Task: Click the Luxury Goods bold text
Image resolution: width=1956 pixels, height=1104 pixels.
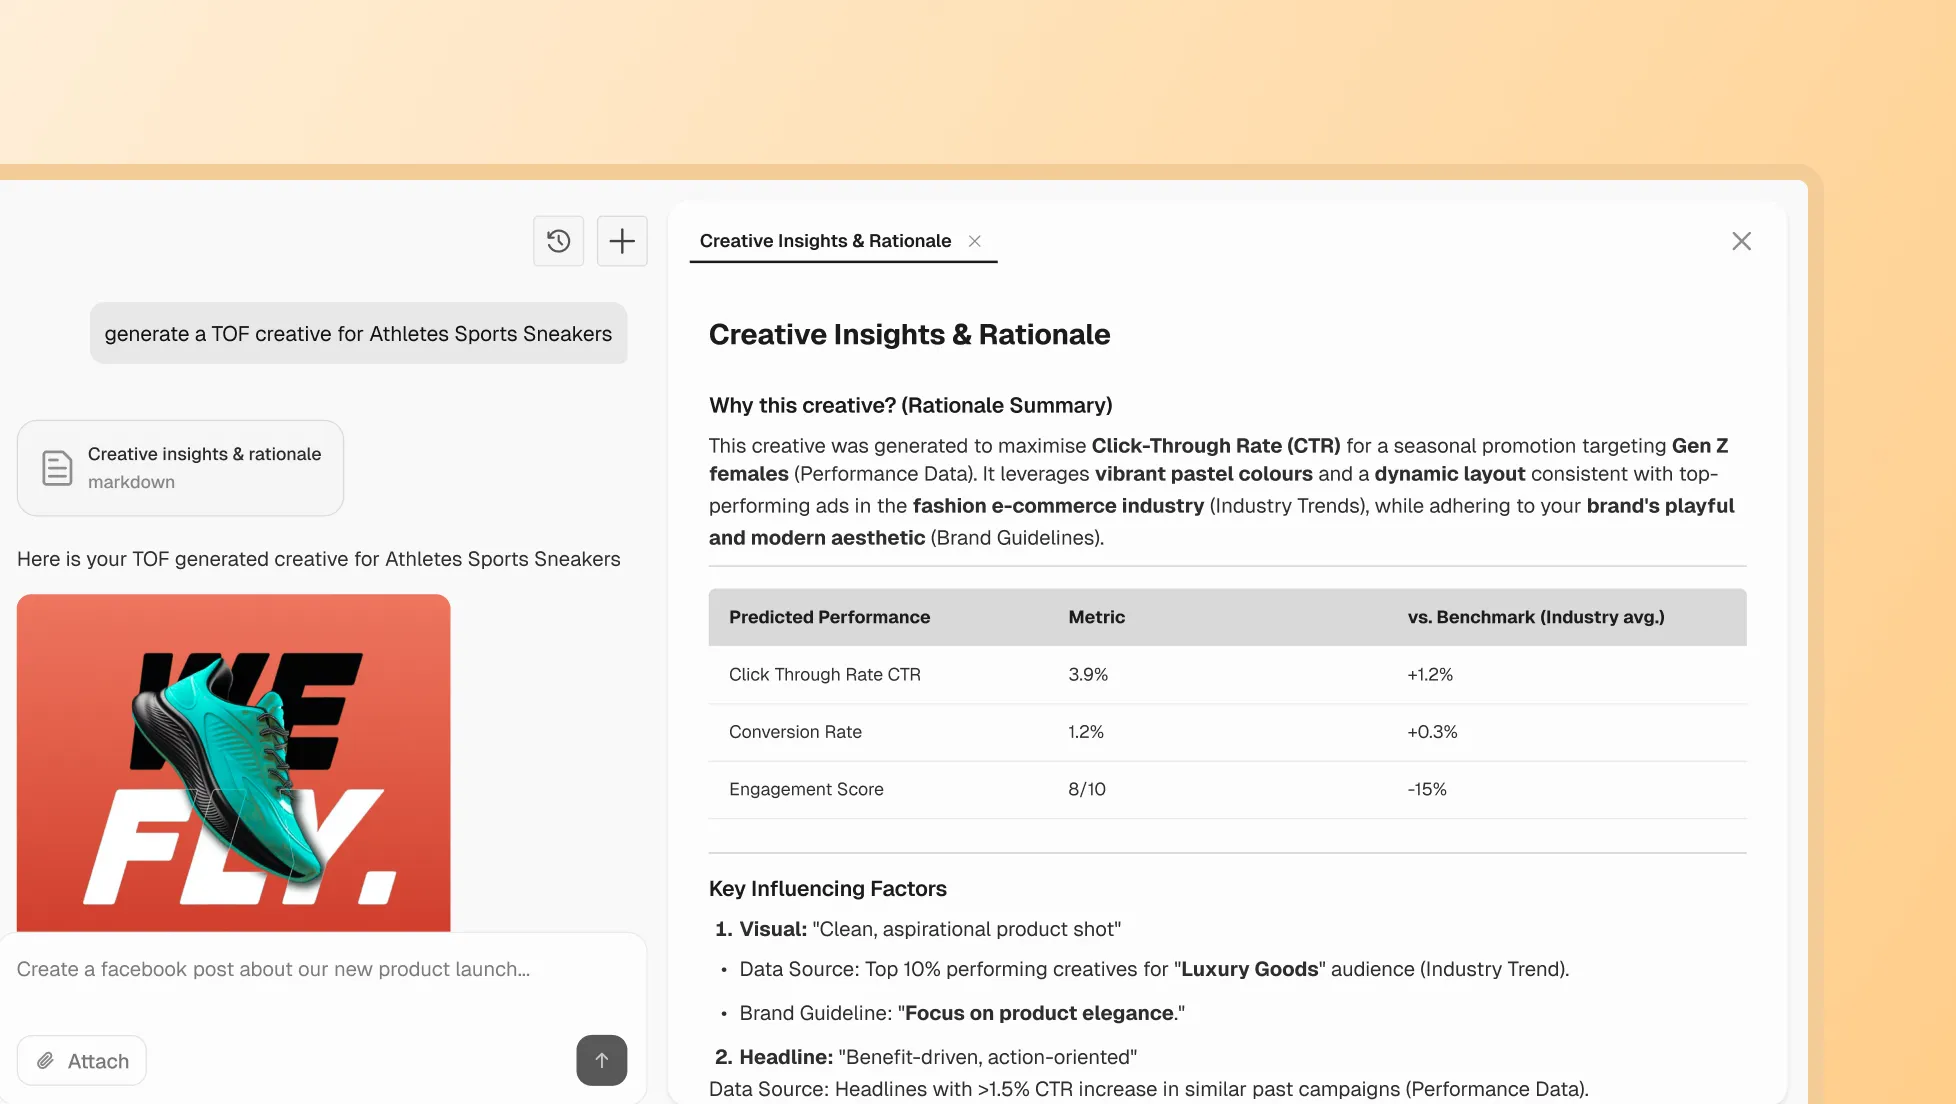Action: coord(1250,969)
